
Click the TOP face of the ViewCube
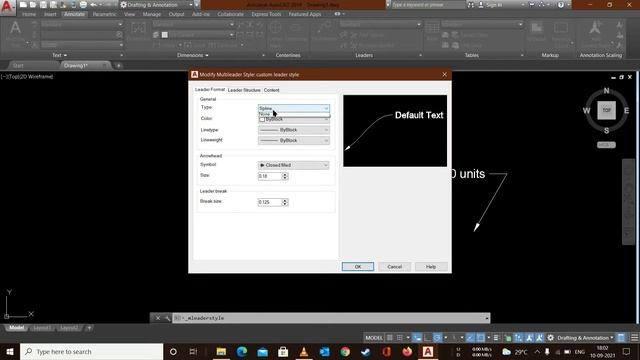tap(607, 110)
